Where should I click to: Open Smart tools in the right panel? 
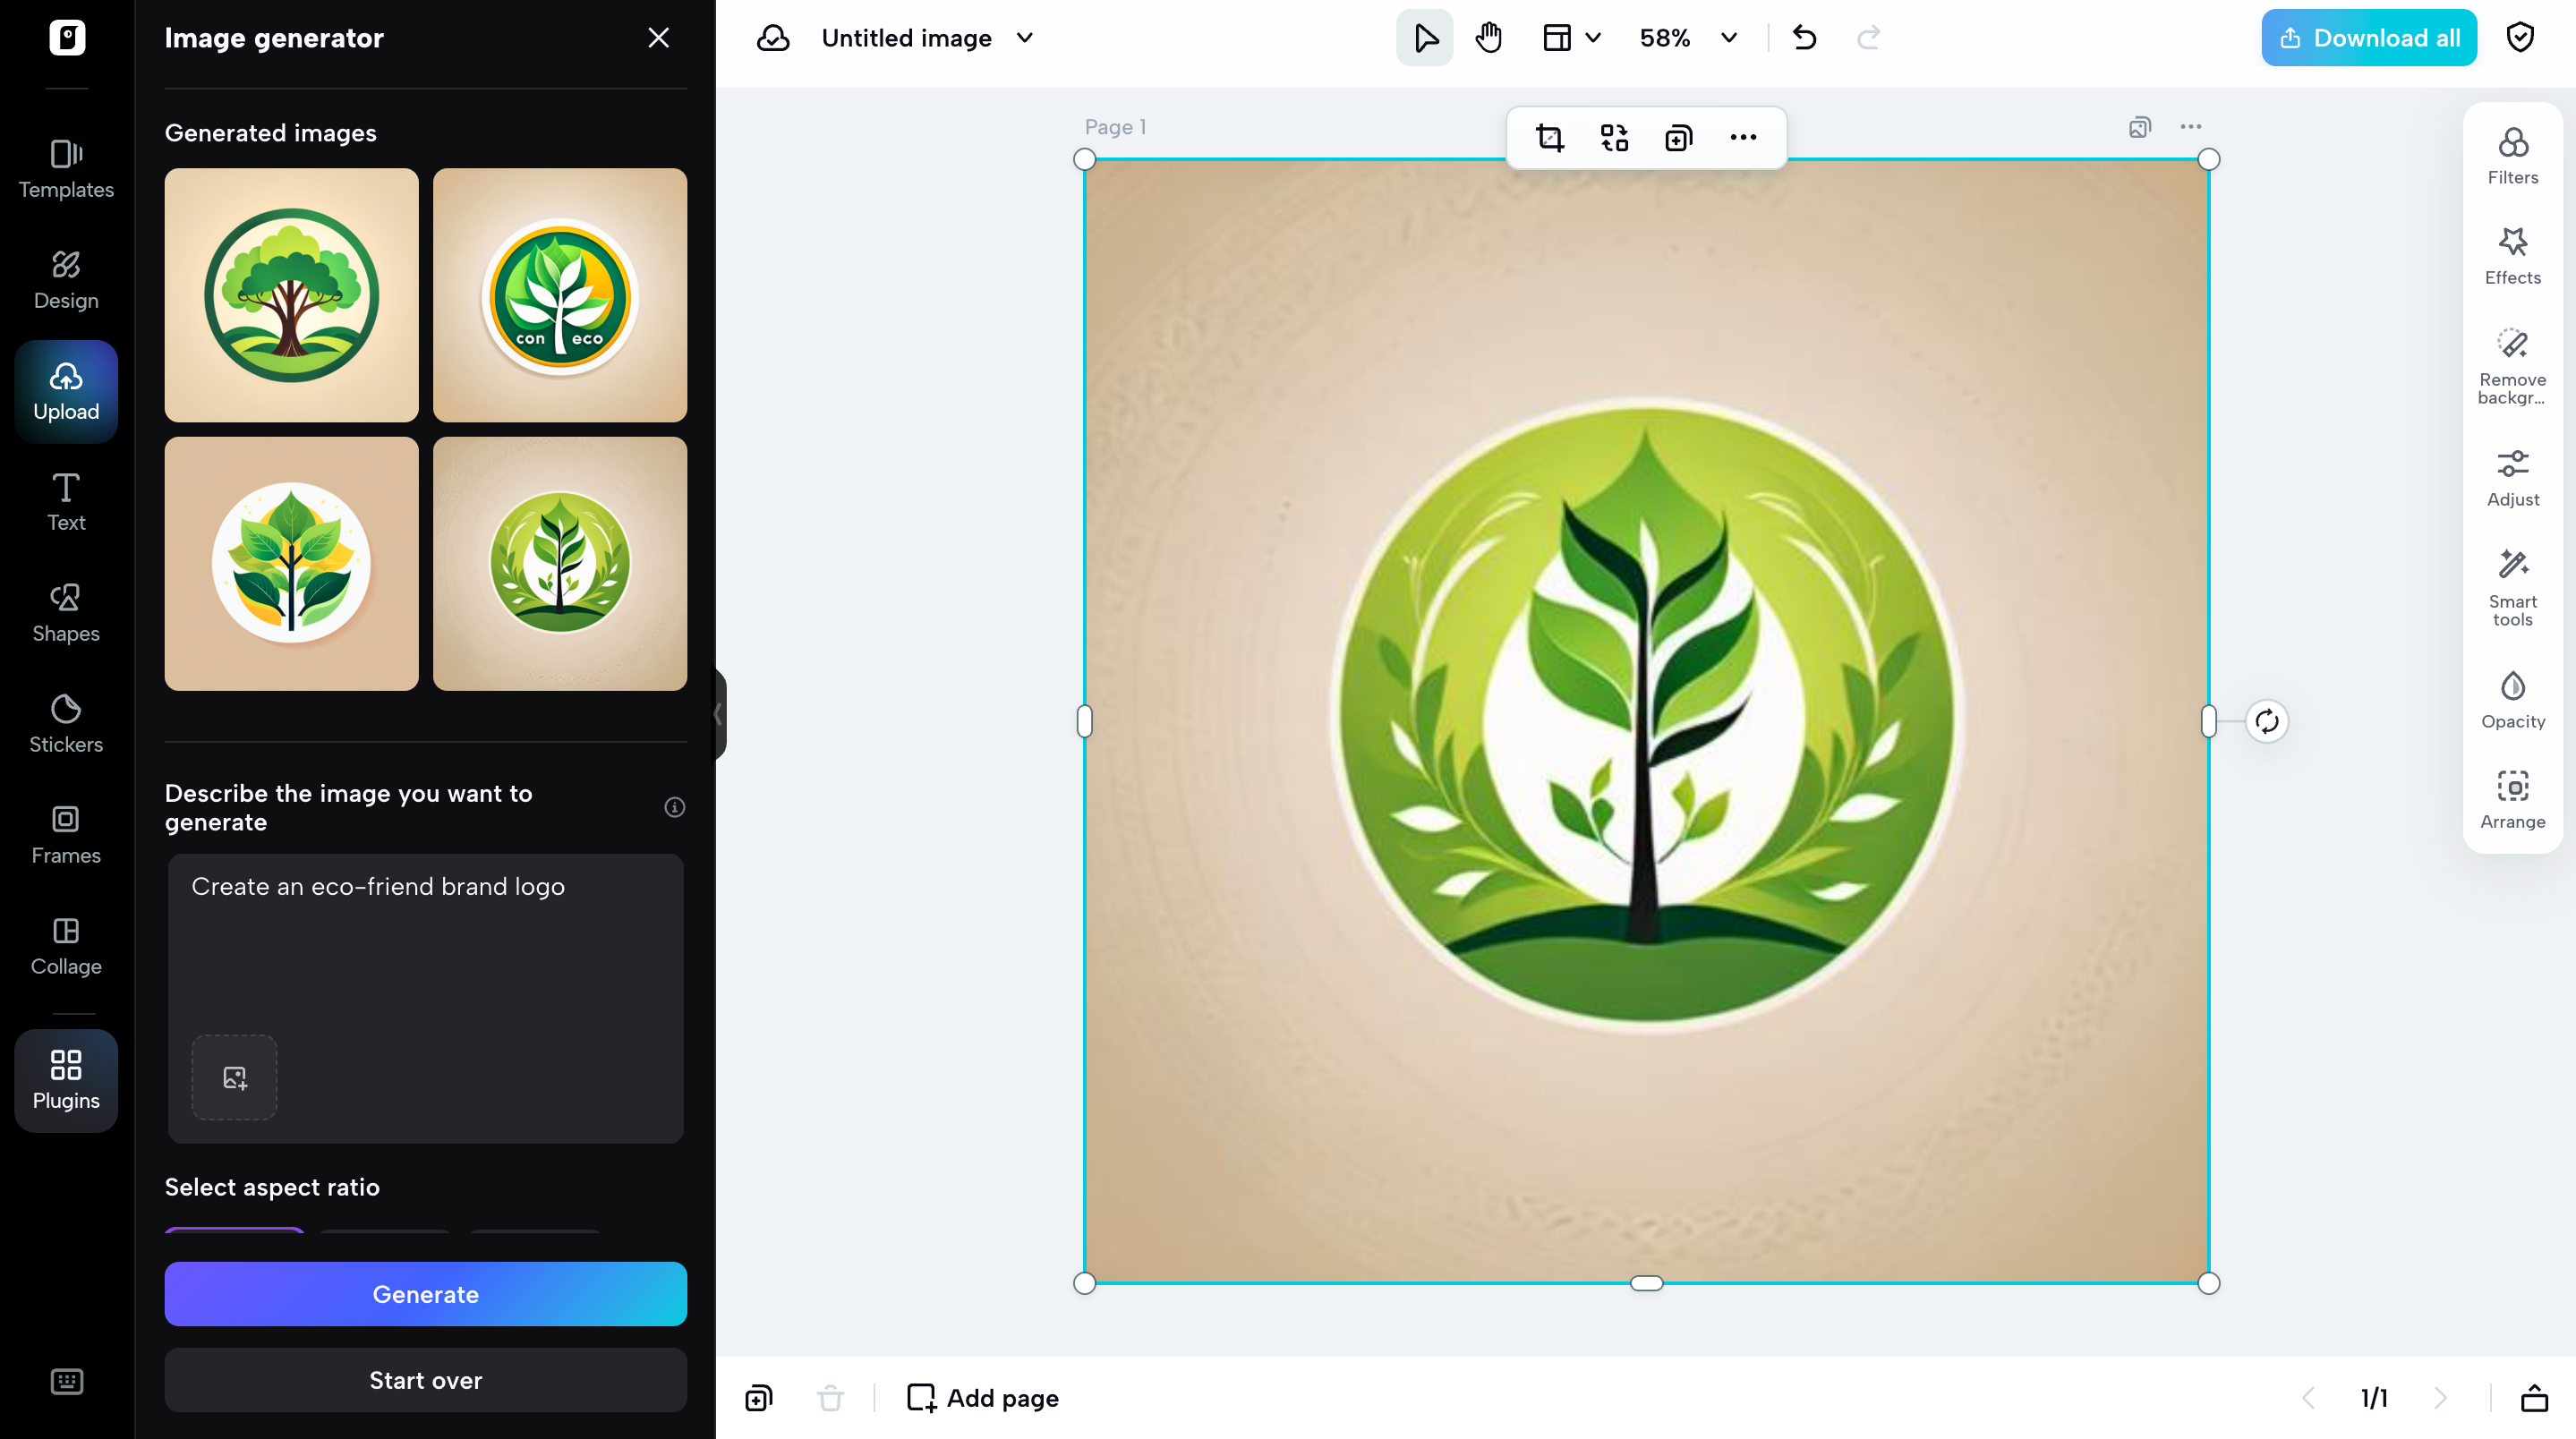pyautogui.click(x=2513, y=585)
